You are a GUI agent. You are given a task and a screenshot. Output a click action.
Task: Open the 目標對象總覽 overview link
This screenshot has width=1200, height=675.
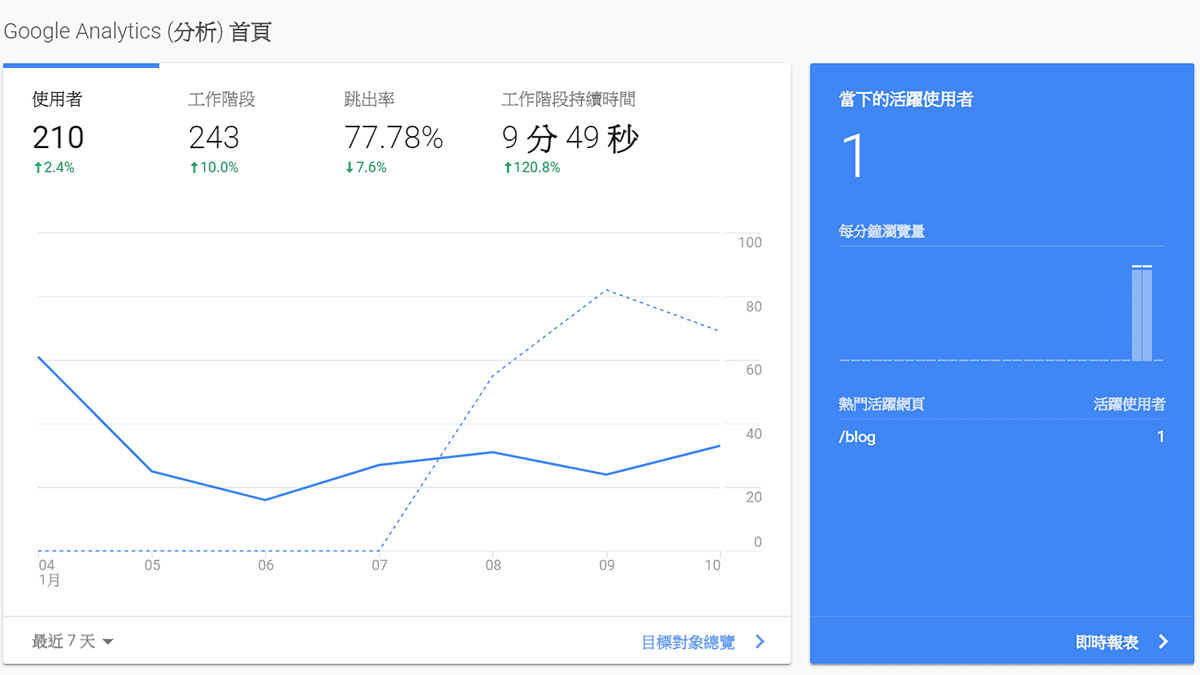690,643
